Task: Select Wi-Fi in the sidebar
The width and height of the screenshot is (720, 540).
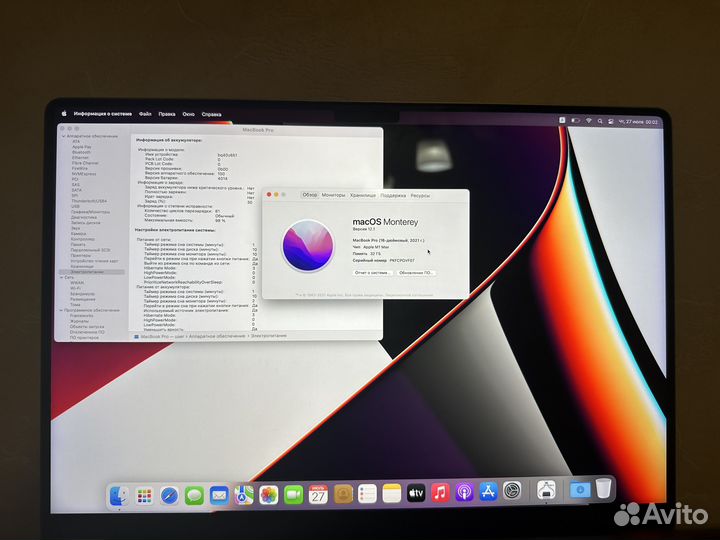Action: (75, 288)
